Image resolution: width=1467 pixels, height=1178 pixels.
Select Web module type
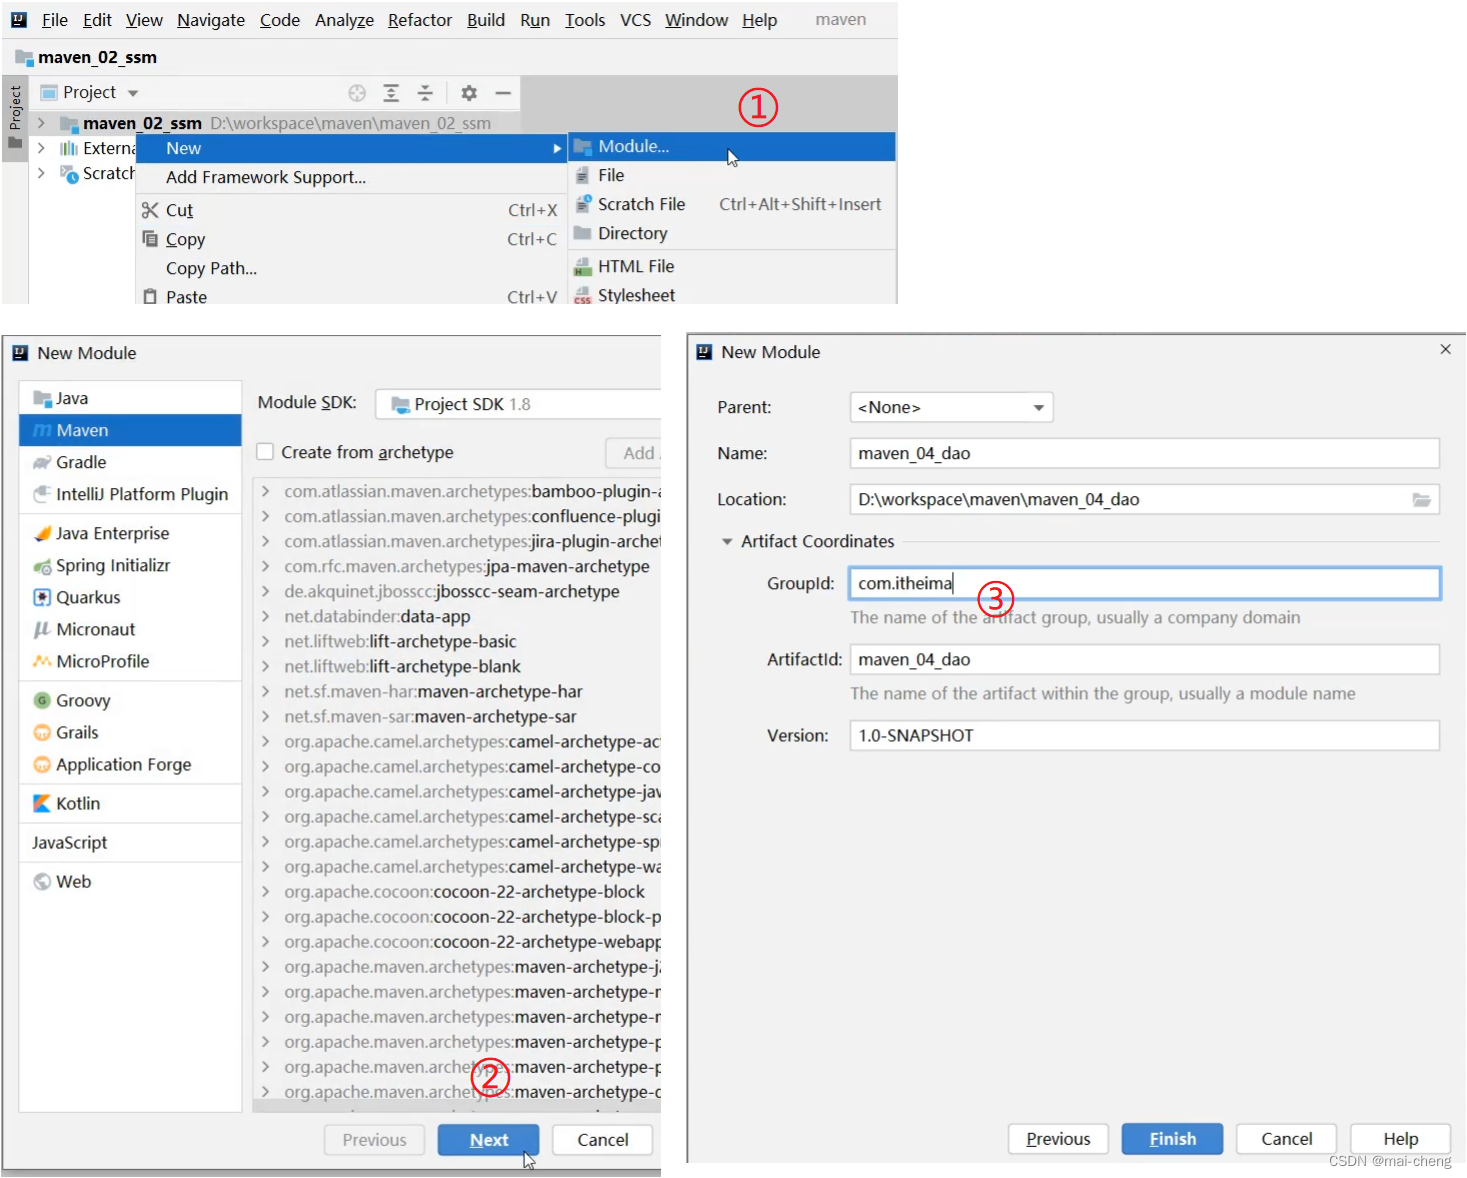tap(130, 881)
